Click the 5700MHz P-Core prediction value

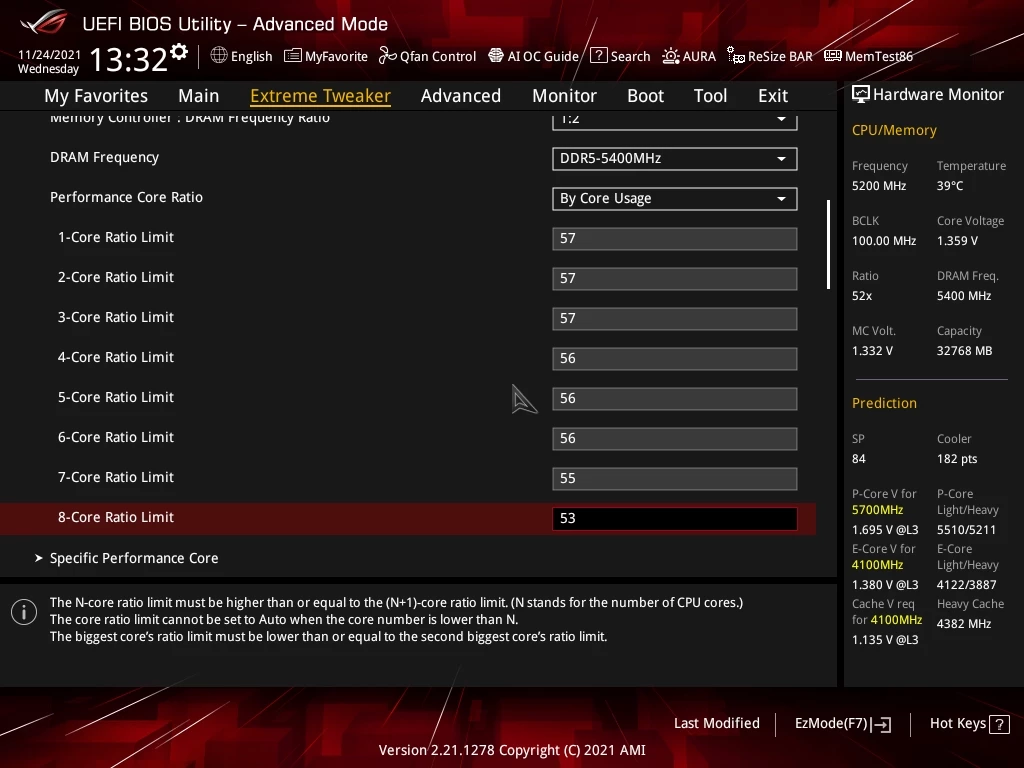[877, 510]
